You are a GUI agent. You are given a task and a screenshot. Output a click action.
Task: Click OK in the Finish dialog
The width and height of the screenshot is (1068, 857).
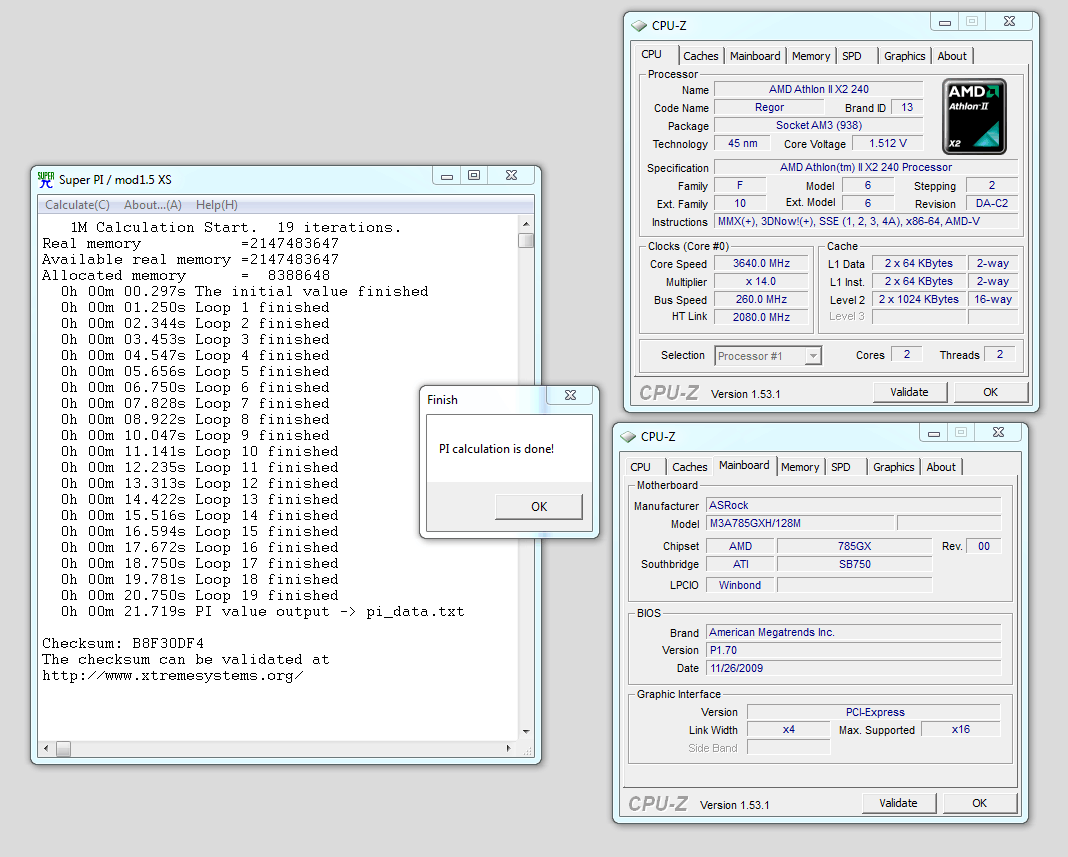click(x=539, y=507)
